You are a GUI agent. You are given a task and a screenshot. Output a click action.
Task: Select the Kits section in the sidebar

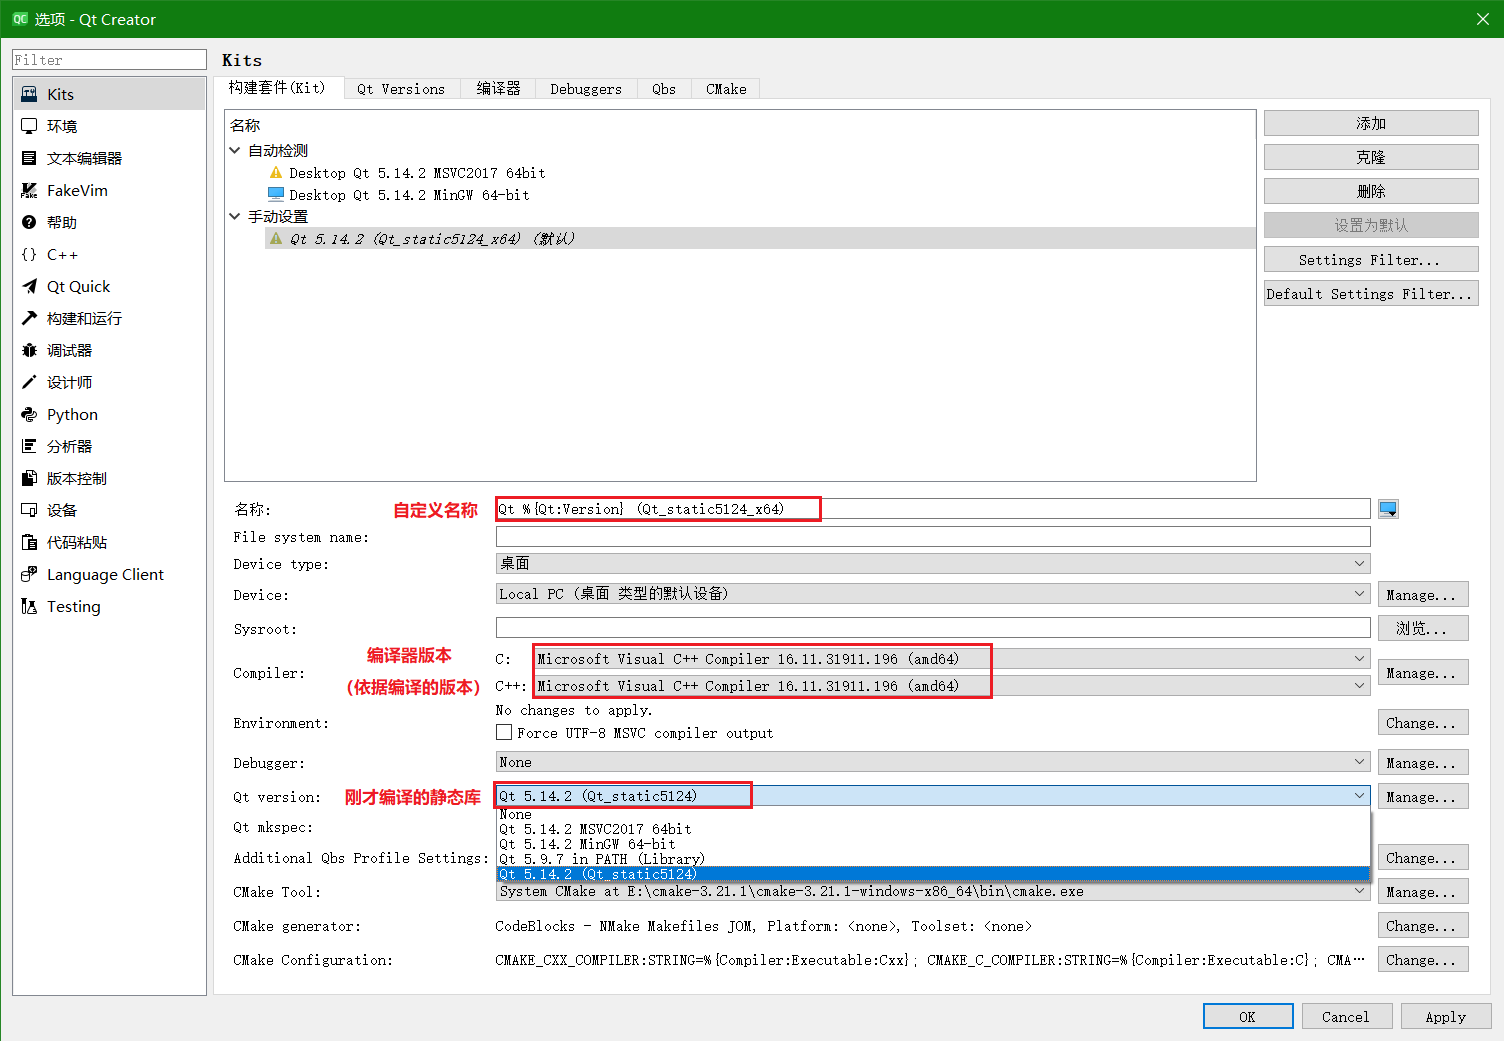[60, 93]
